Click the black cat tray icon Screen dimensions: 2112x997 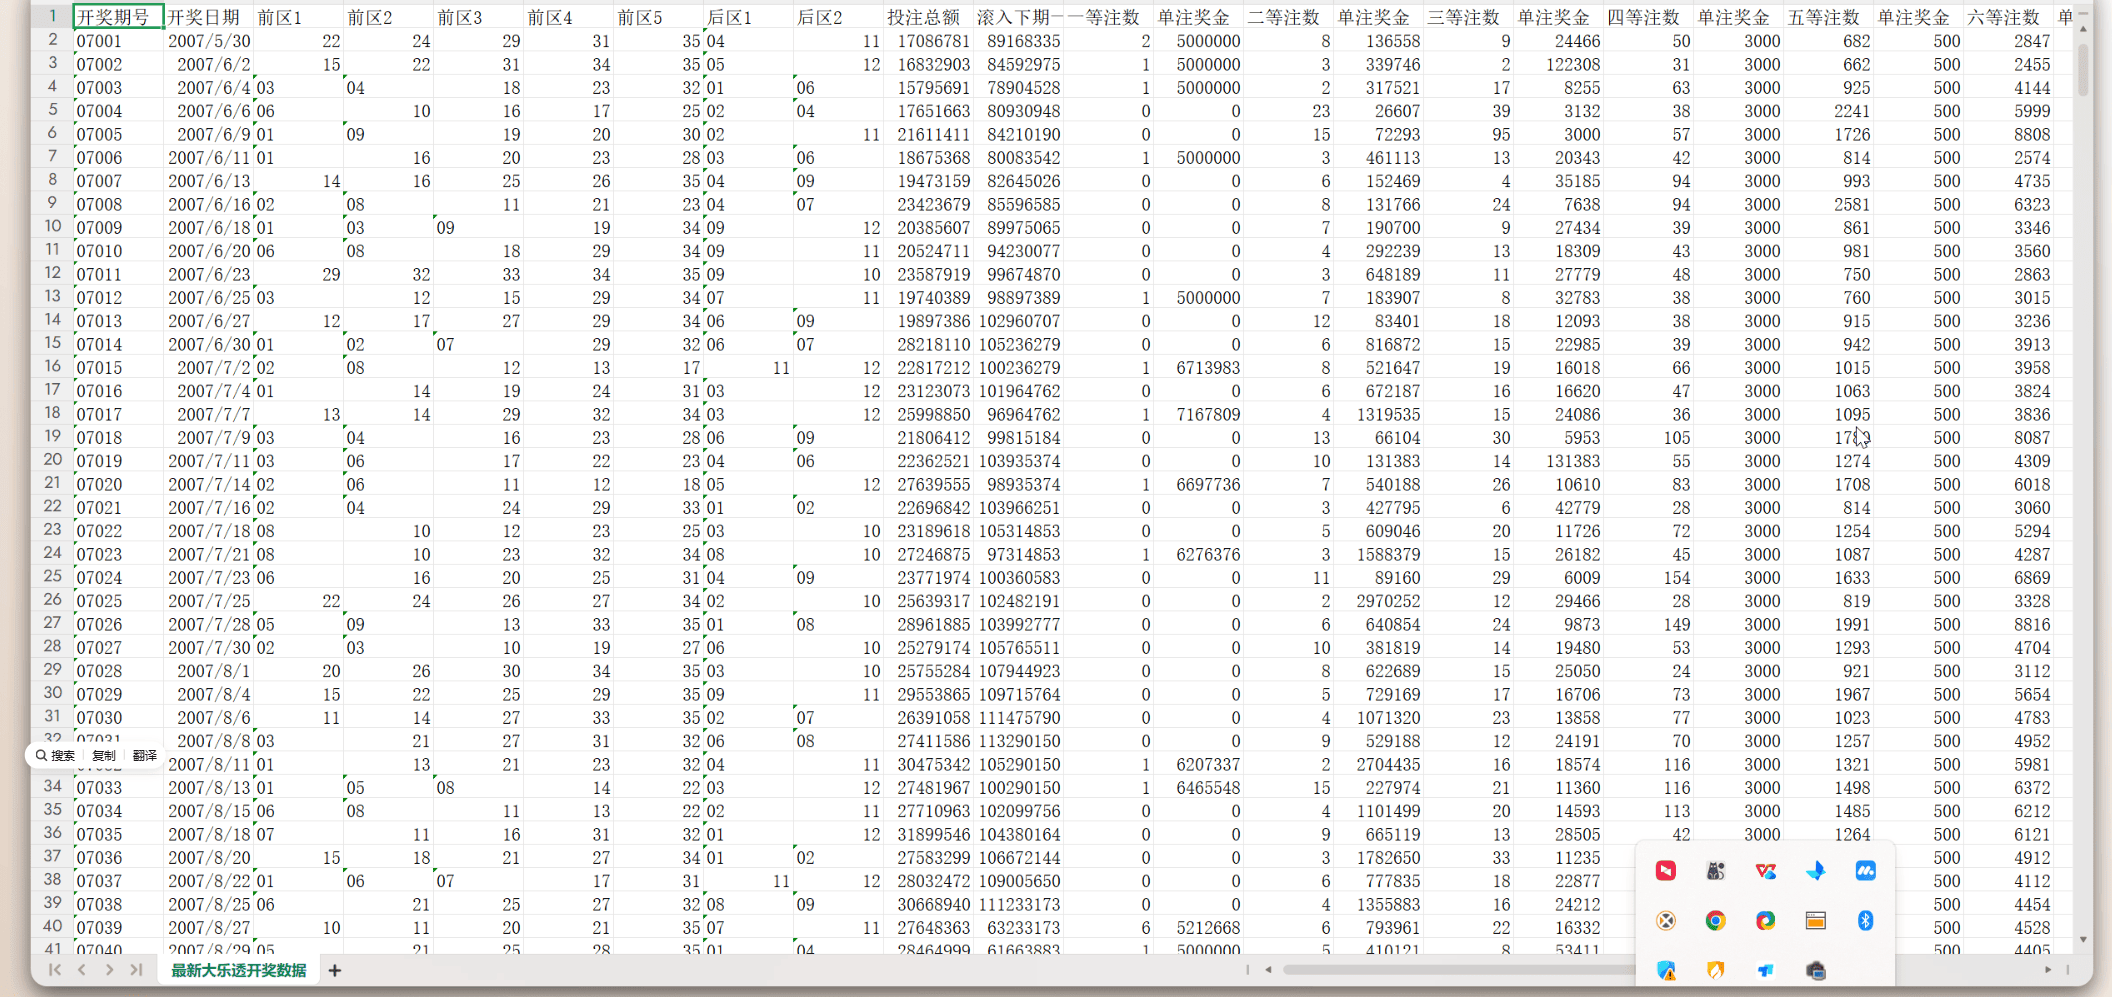coord(1715,871)
